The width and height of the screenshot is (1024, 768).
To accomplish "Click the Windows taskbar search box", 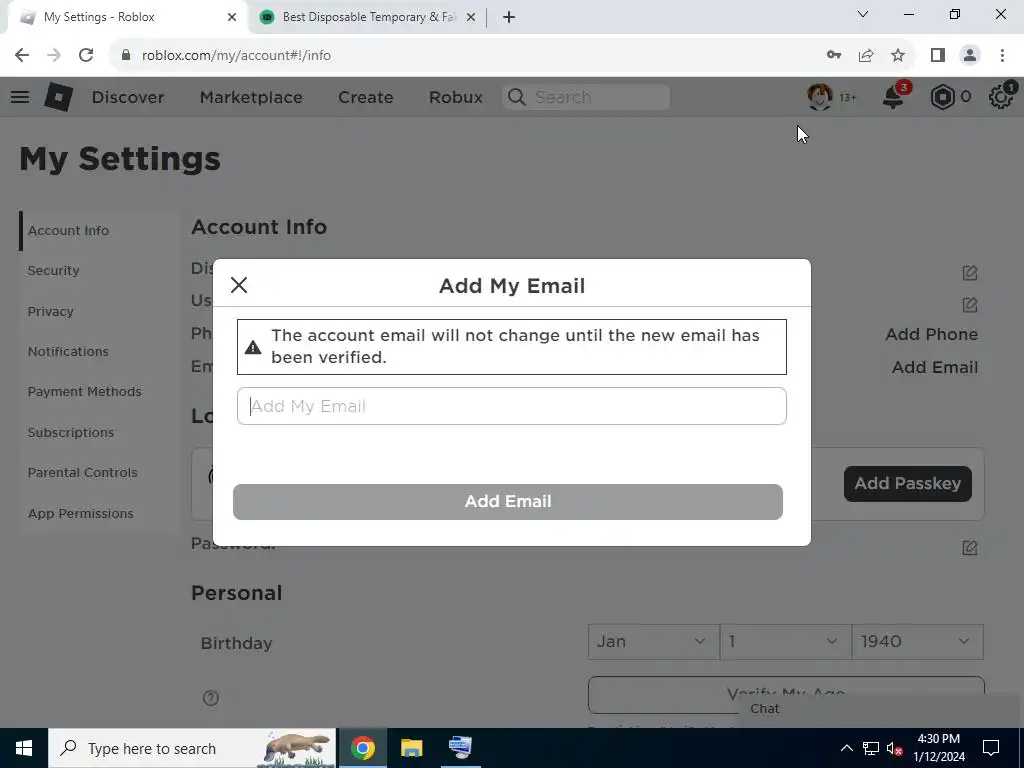I will (192, 748).
